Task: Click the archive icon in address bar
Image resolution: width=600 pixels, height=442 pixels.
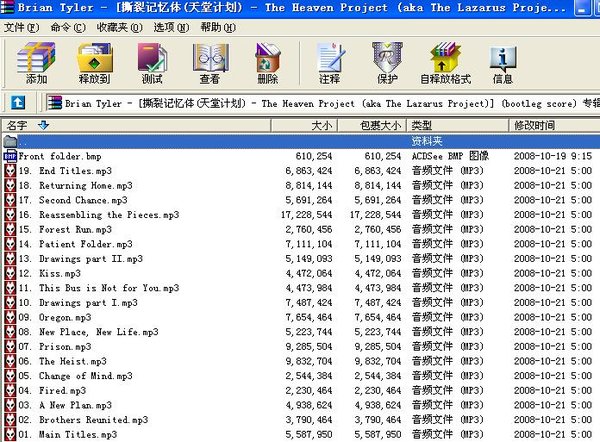Action: 54,103
